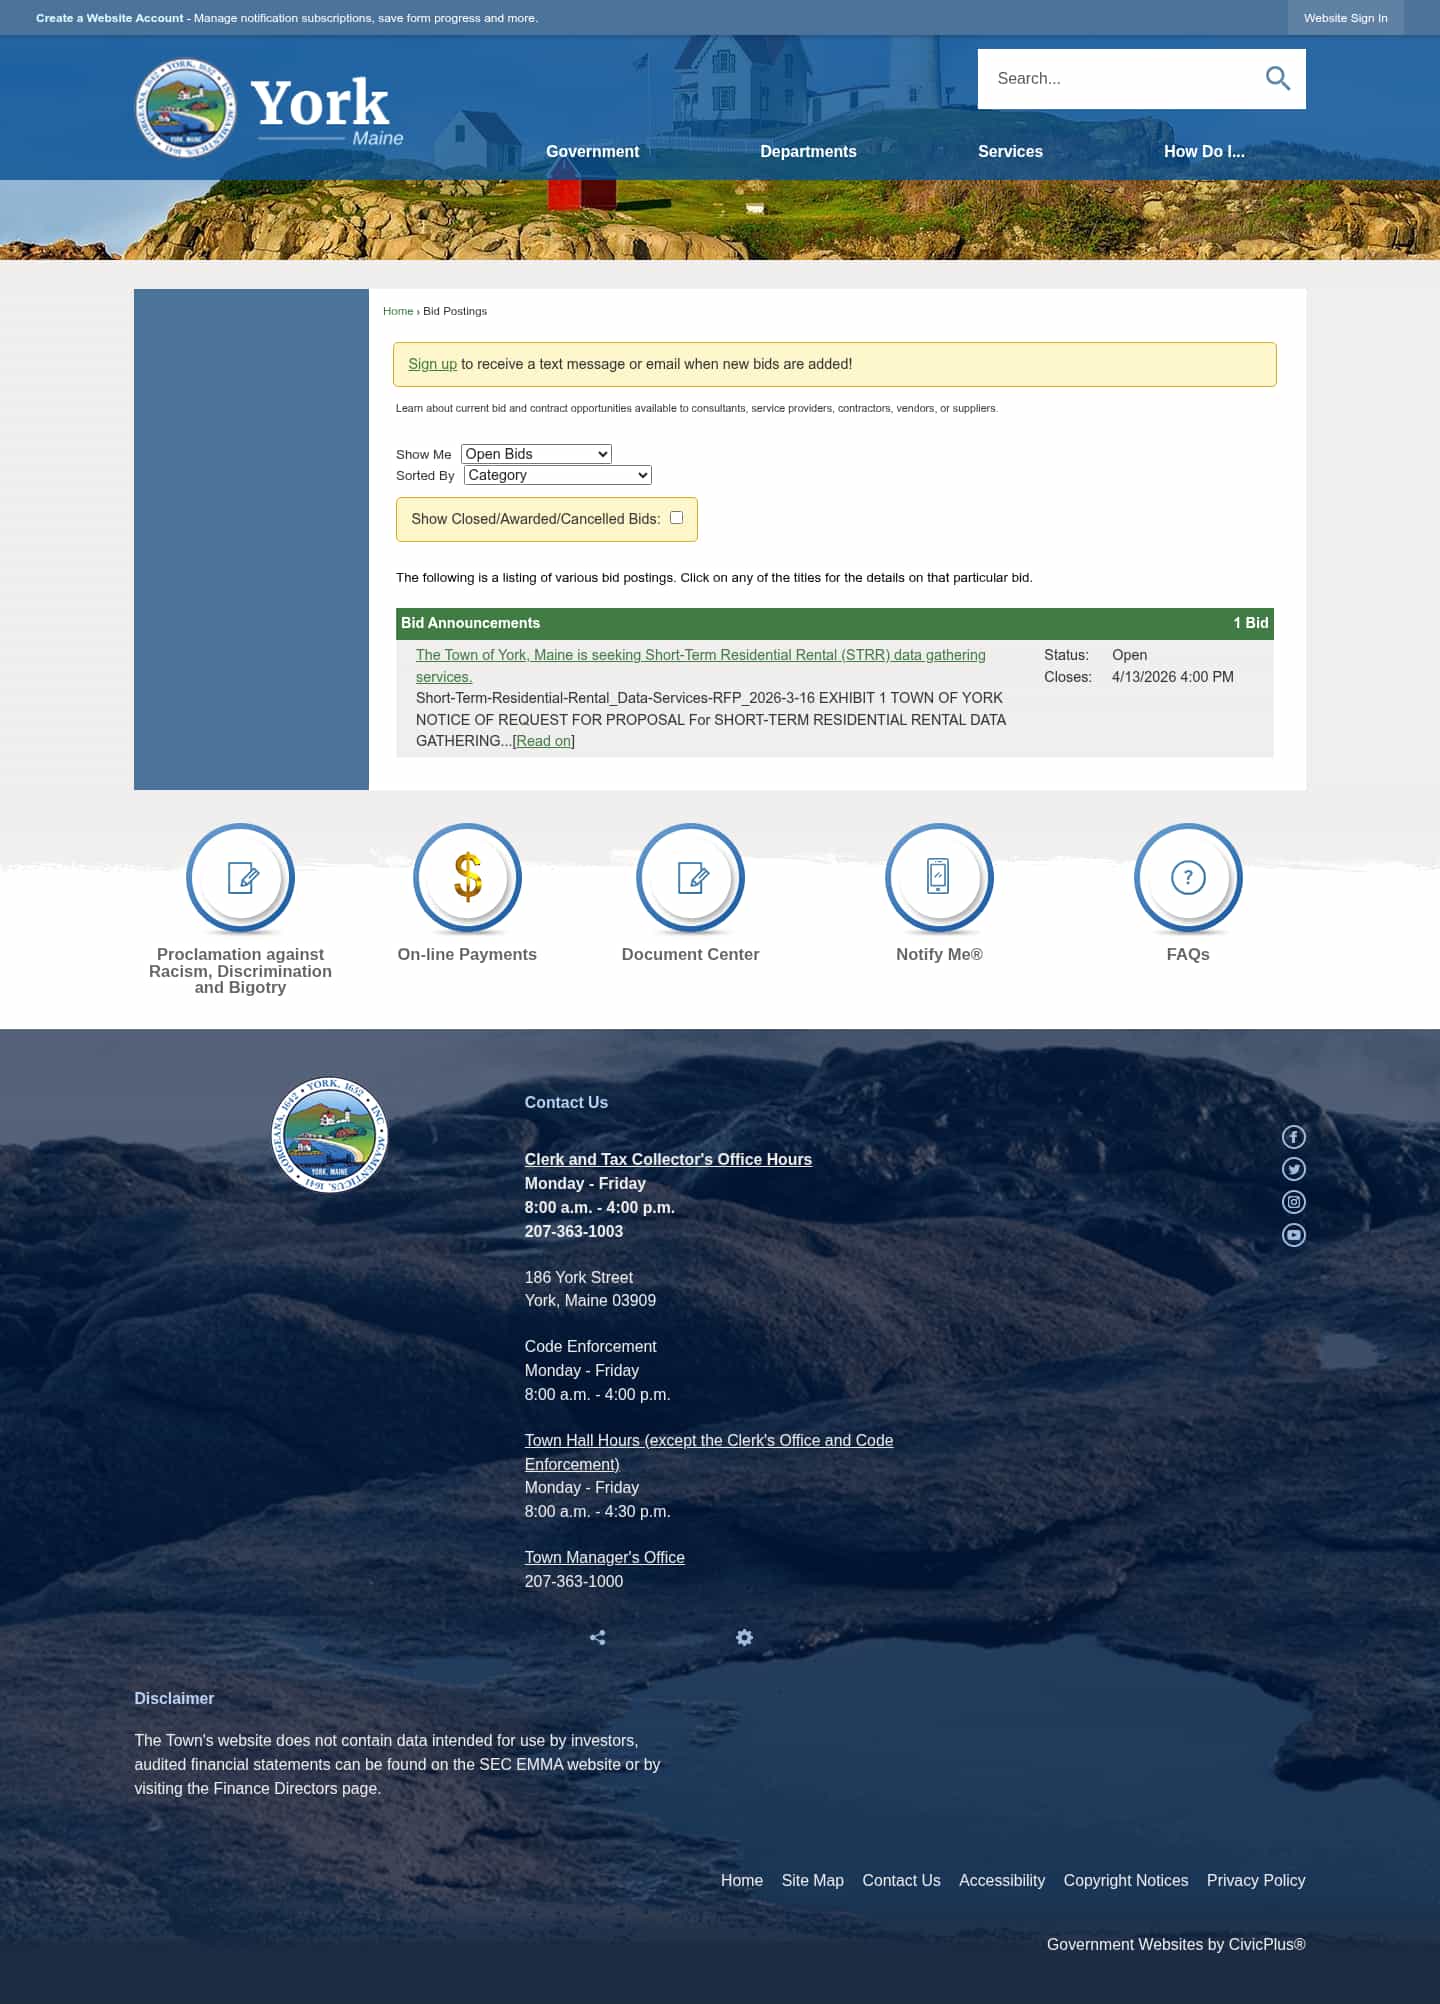Open the Sorted By Category dropdown
Screen dimensions: 1440x2004
click(x=557, y=475)
